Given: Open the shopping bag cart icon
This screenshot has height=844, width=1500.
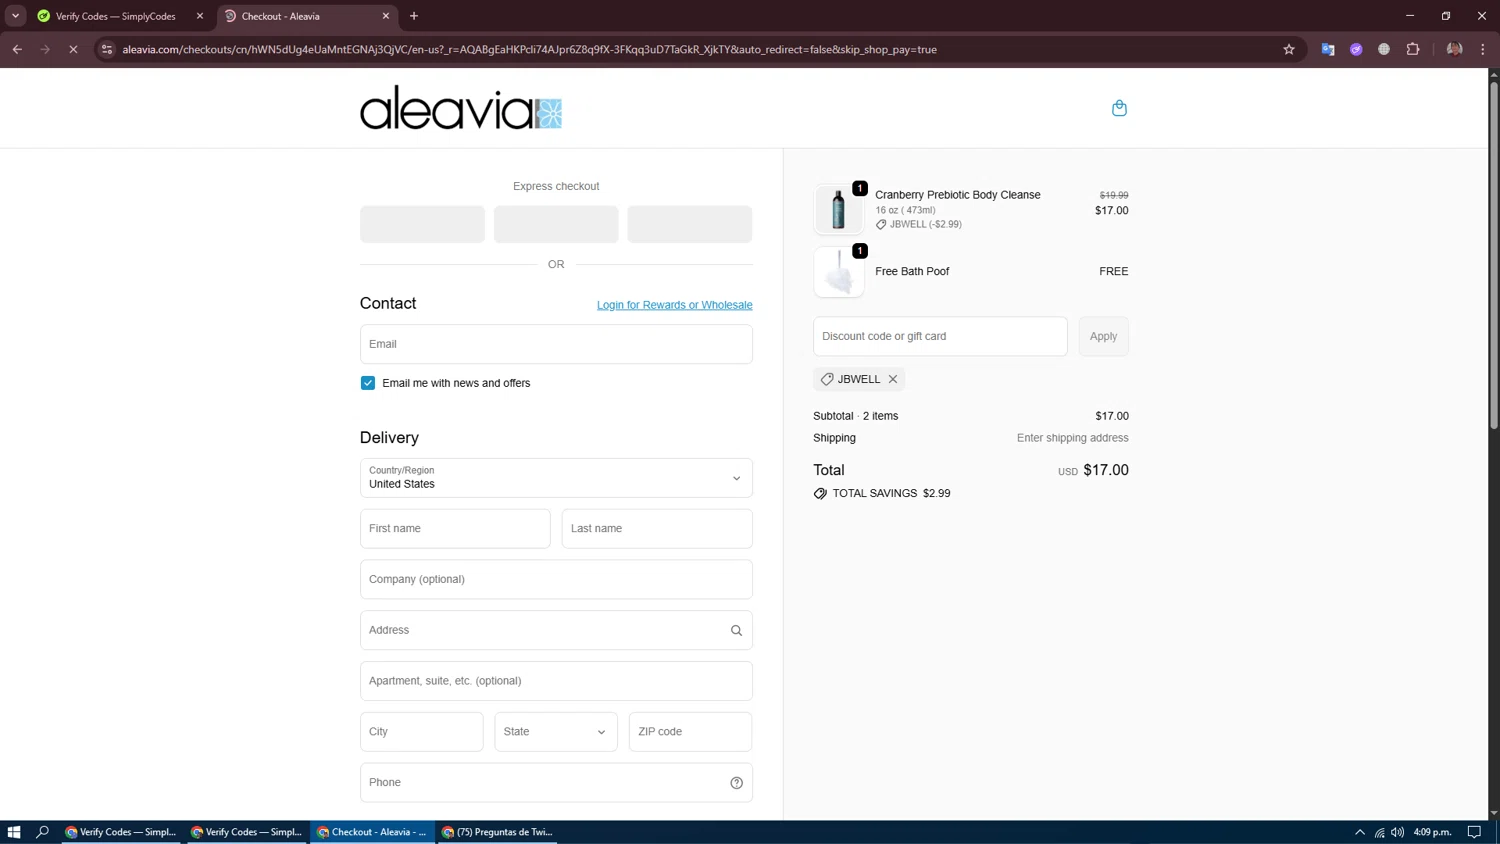Looking at the screenshot, I should coord(1119,108).
